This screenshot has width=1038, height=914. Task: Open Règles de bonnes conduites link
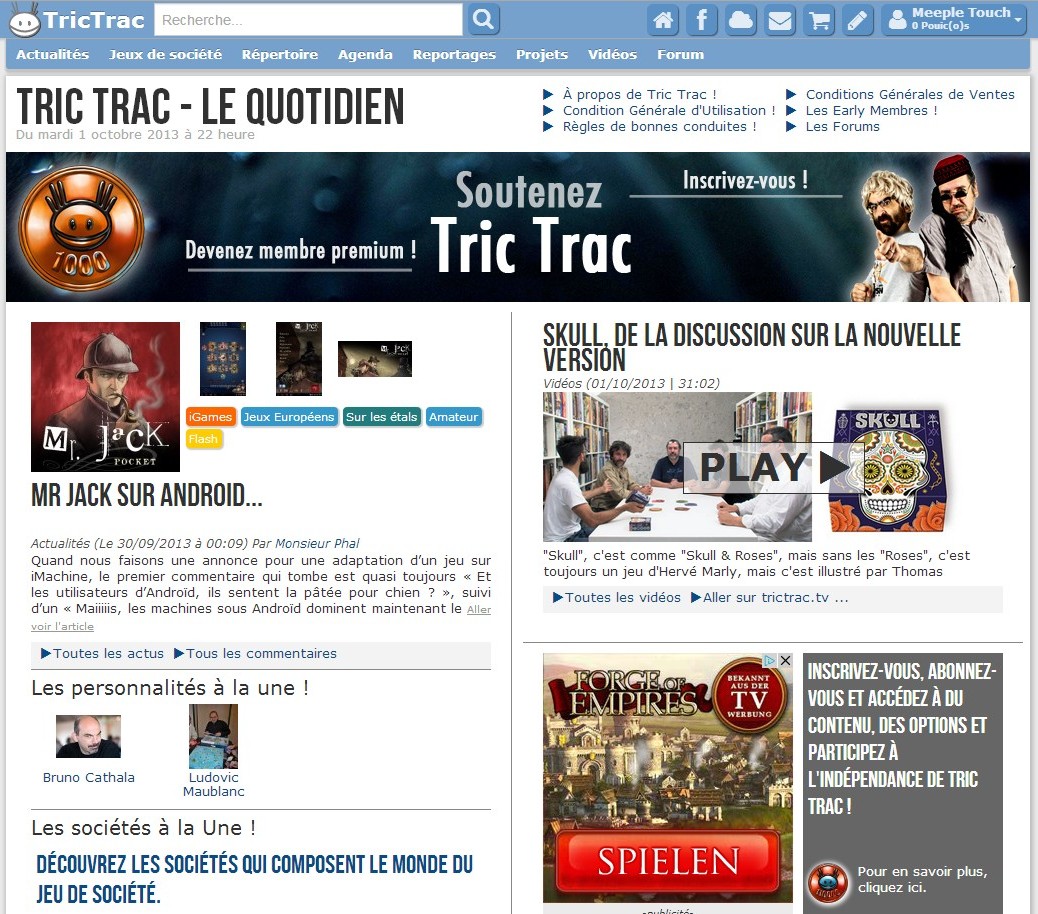[x=659, y=126]
